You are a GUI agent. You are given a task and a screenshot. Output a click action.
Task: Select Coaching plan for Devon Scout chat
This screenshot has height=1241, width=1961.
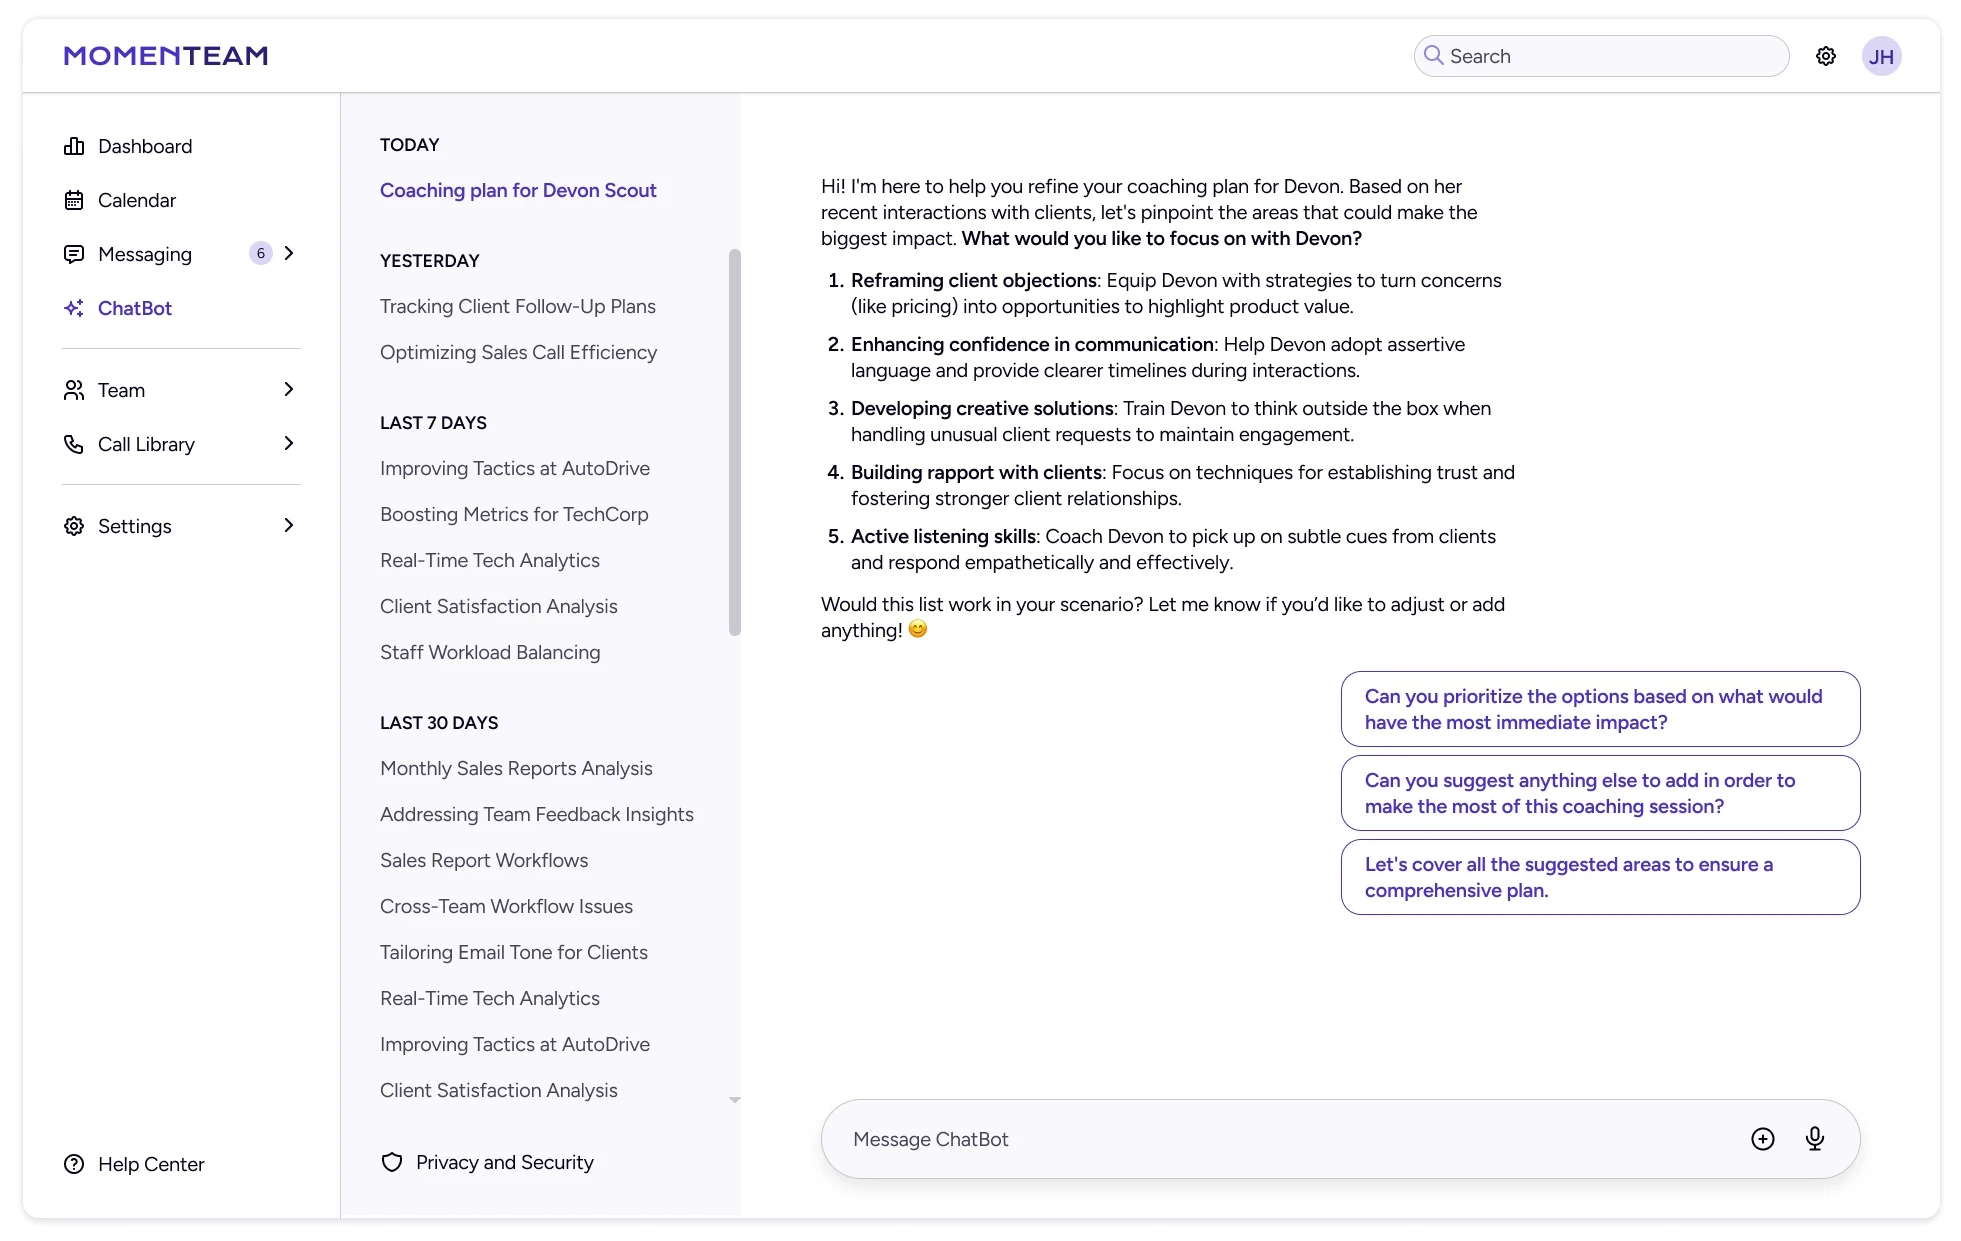click(x=517, y=190)
